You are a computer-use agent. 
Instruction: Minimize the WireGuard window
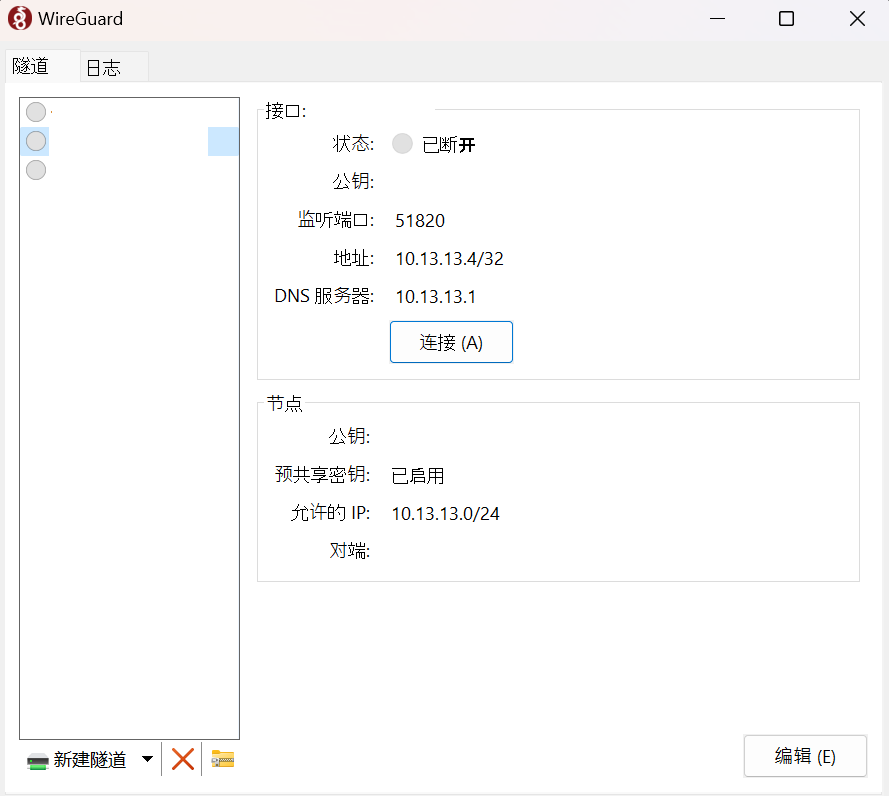[x=717, y=19]
